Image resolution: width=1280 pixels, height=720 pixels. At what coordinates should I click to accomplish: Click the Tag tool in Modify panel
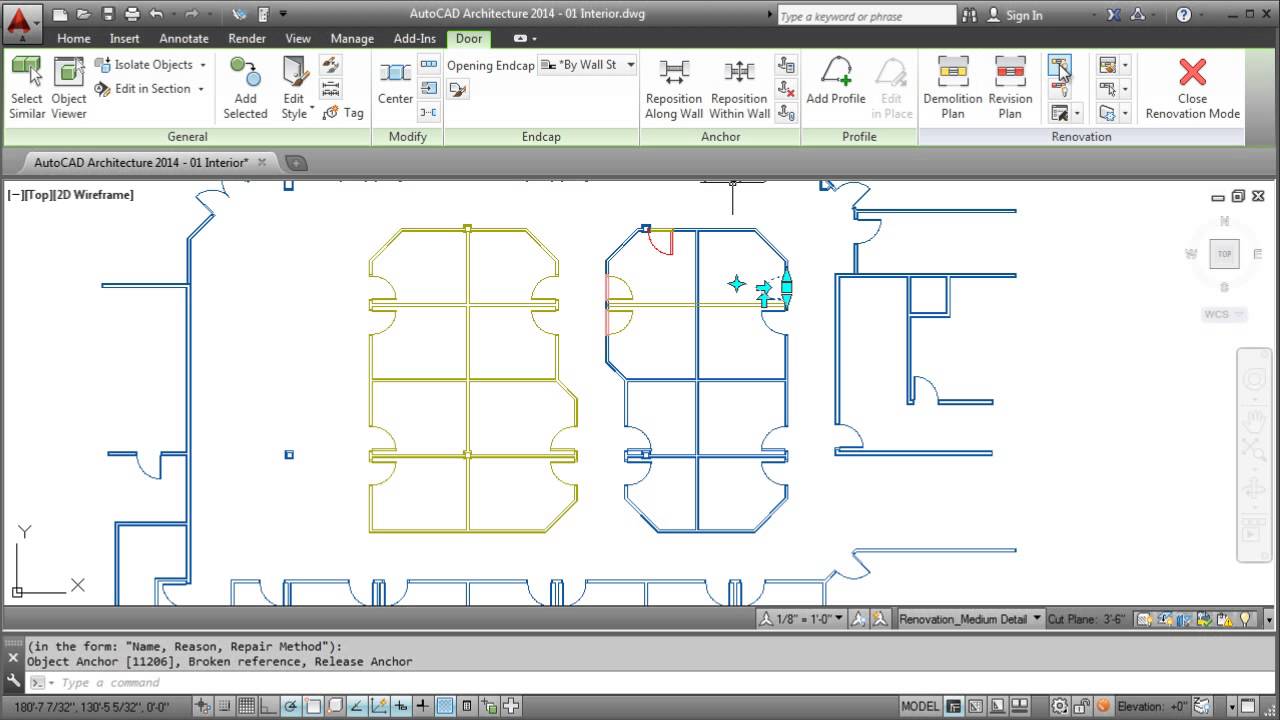(x=344, y=113)
